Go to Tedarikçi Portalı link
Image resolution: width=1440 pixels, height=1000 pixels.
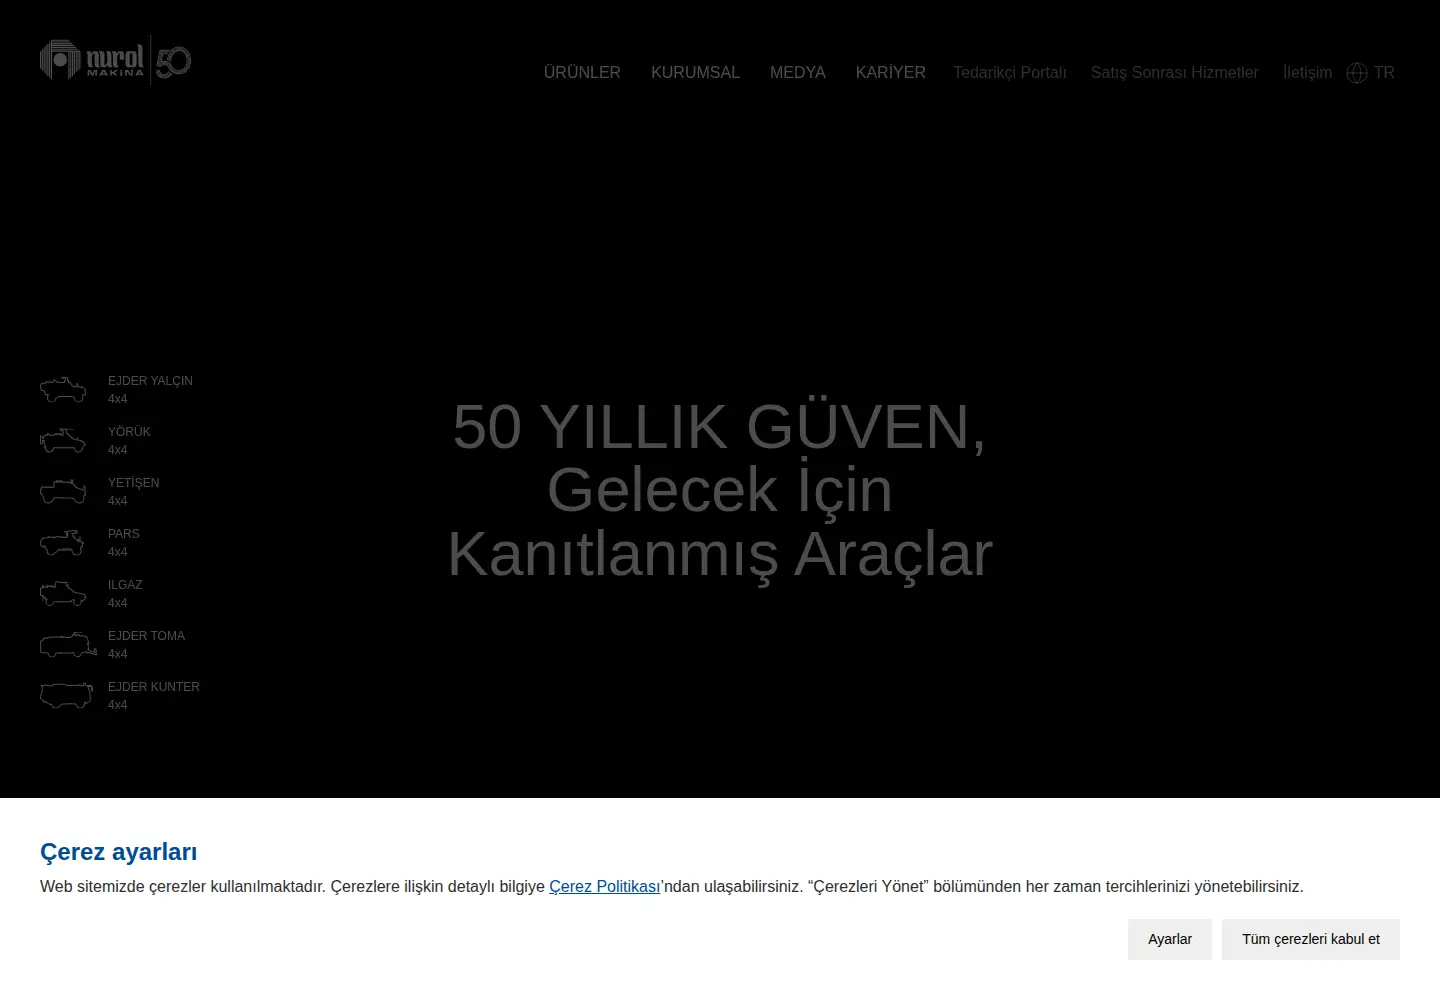tap(1010, 73)
